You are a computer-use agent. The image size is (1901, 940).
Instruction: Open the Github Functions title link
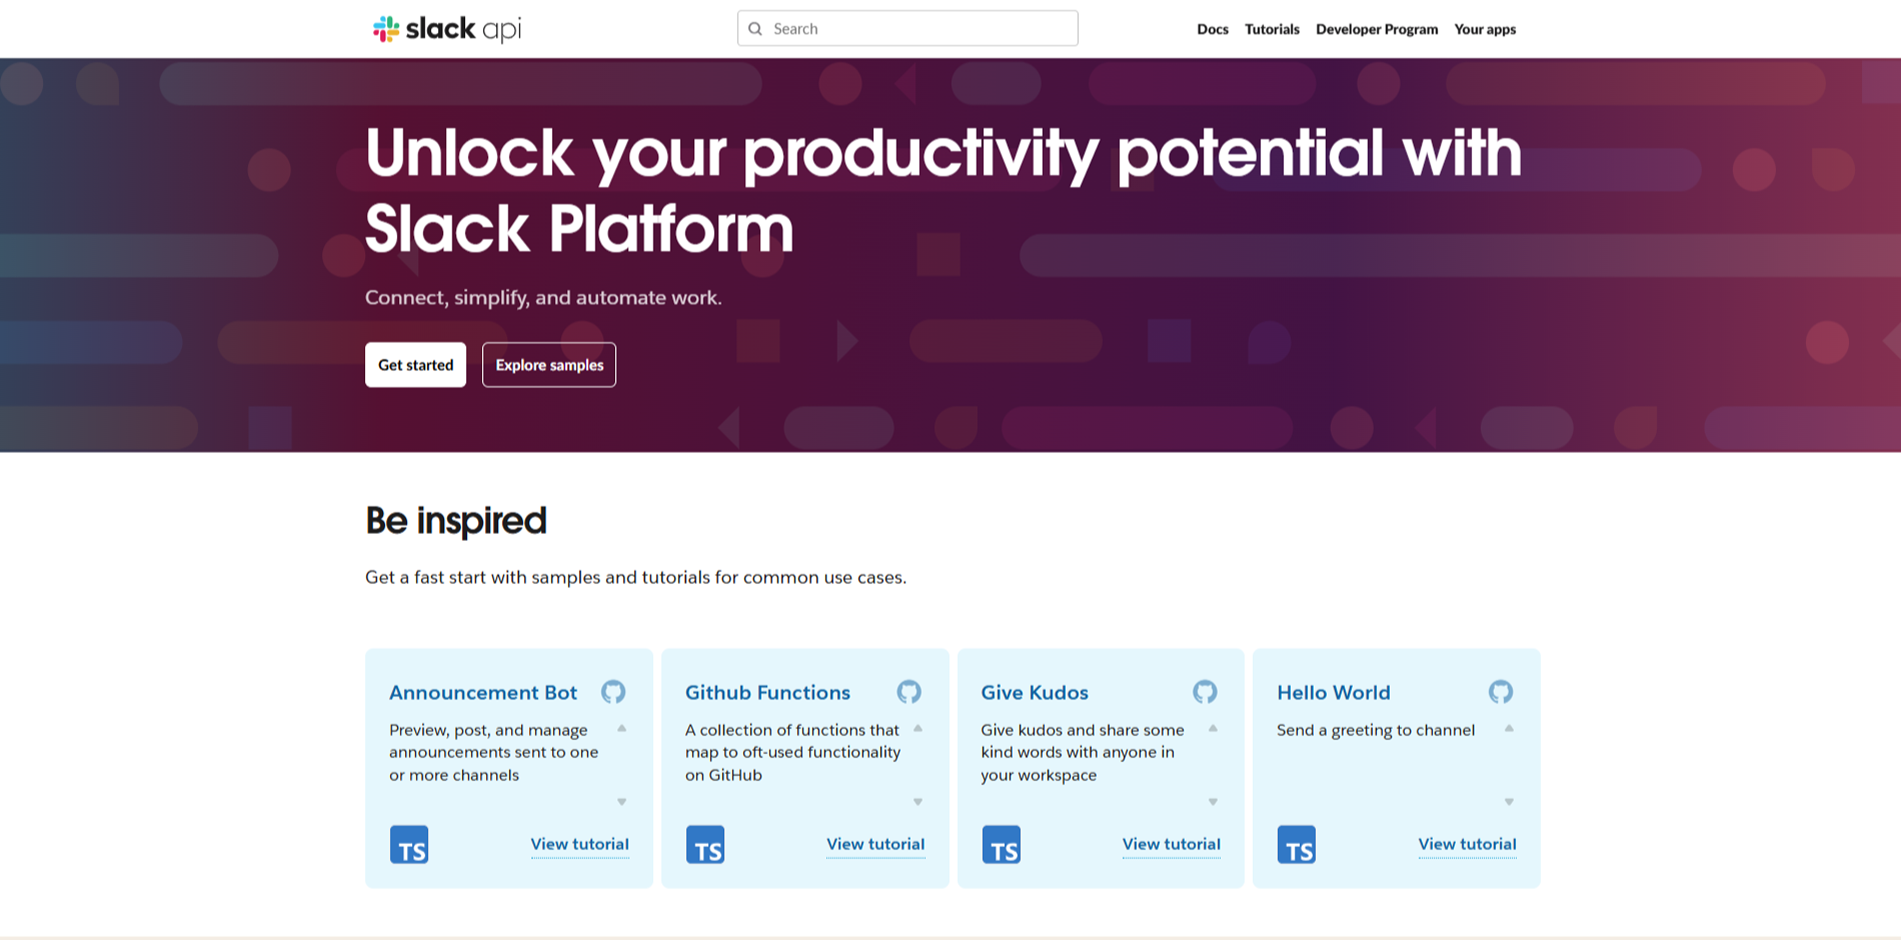coord(767,692)
